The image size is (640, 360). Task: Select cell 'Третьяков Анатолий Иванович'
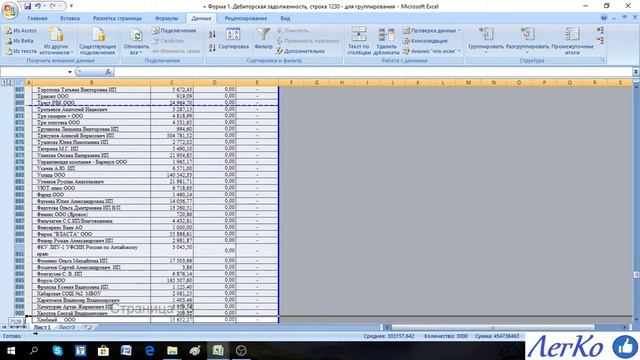(x=91, y=109)
